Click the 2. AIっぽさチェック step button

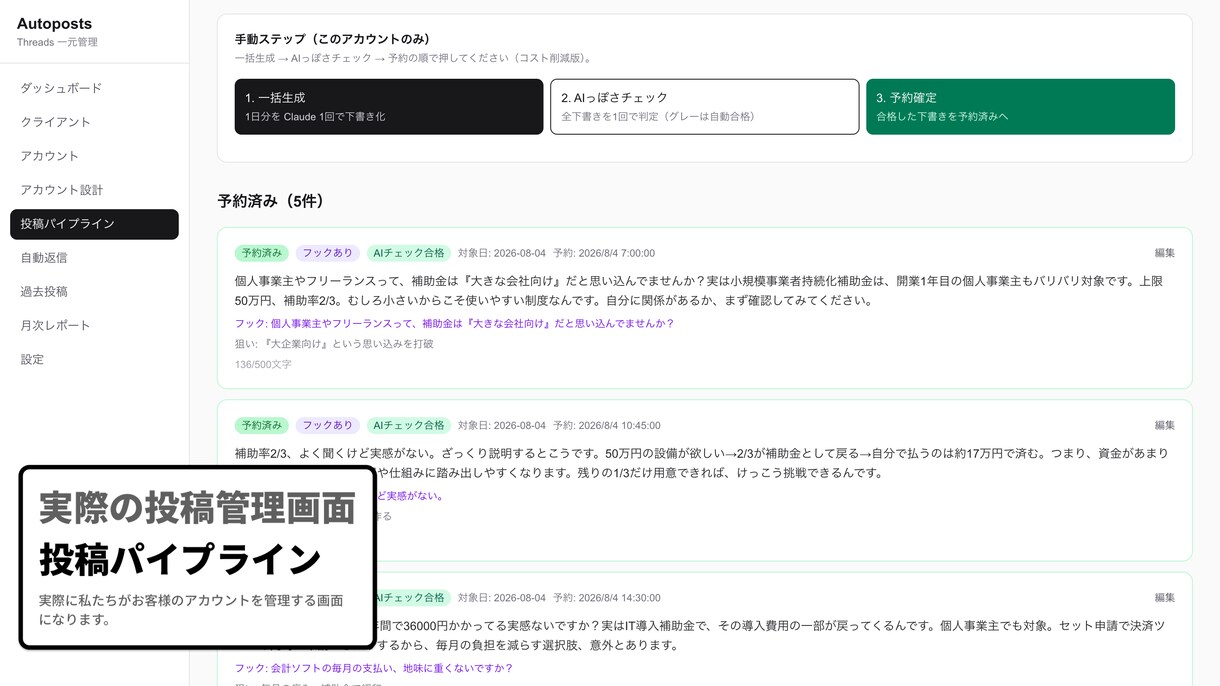[704, 107]
